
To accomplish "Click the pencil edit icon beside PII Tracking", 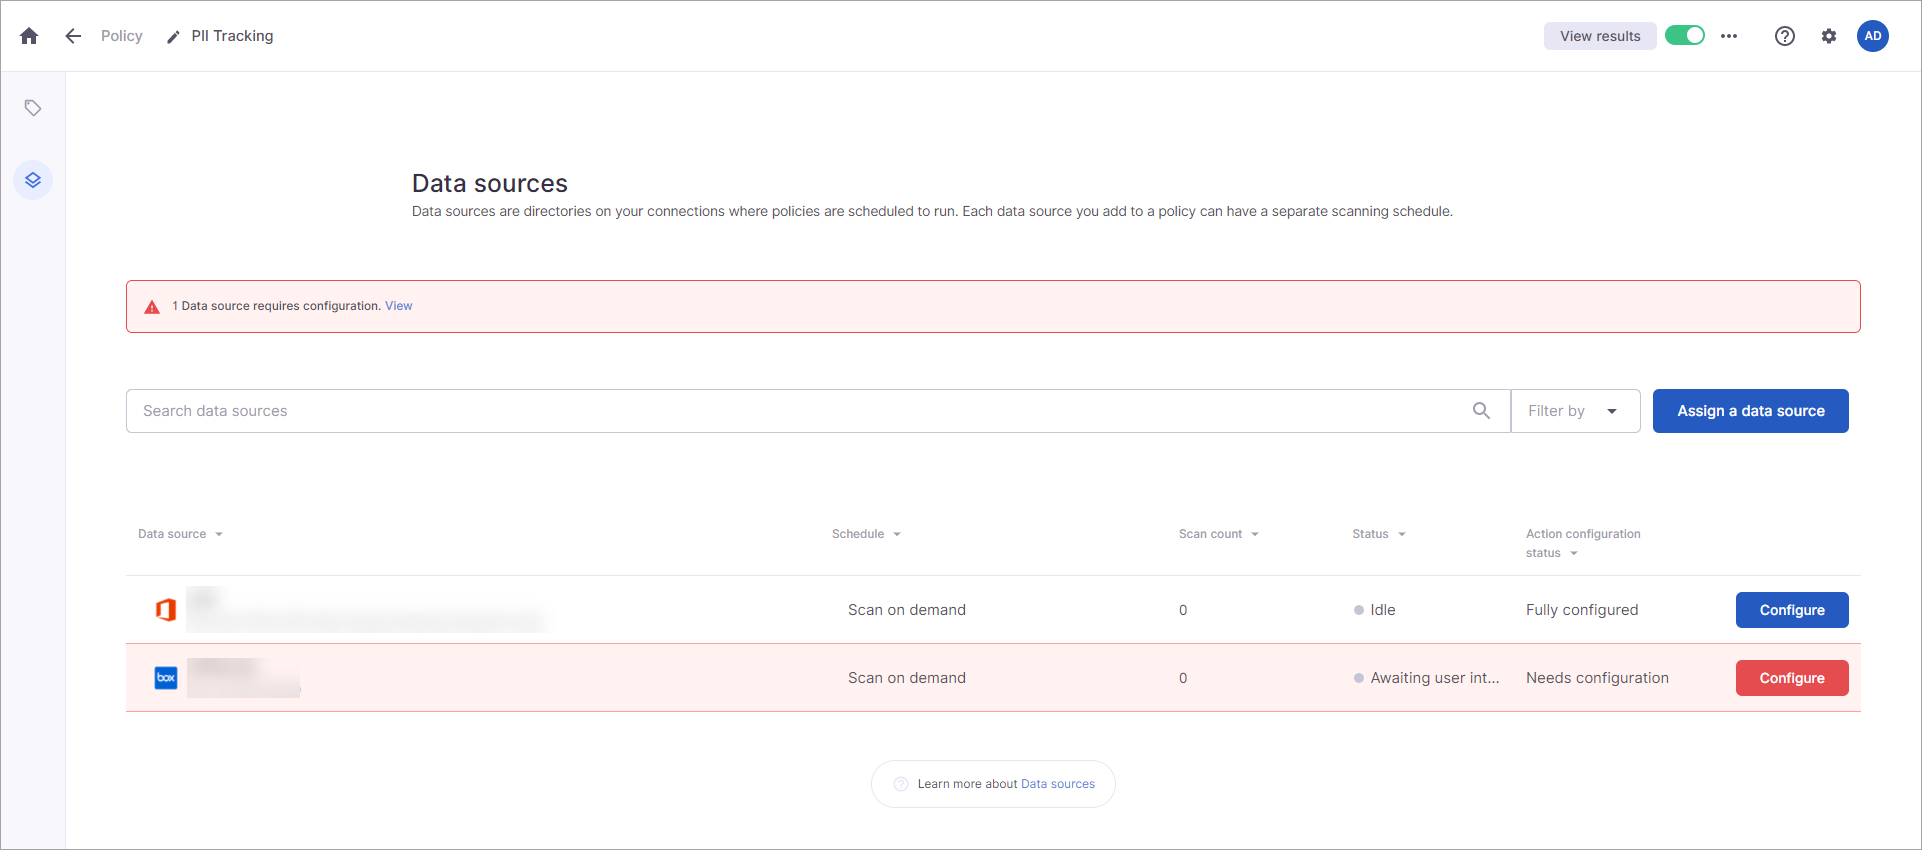I will [173, 37].
